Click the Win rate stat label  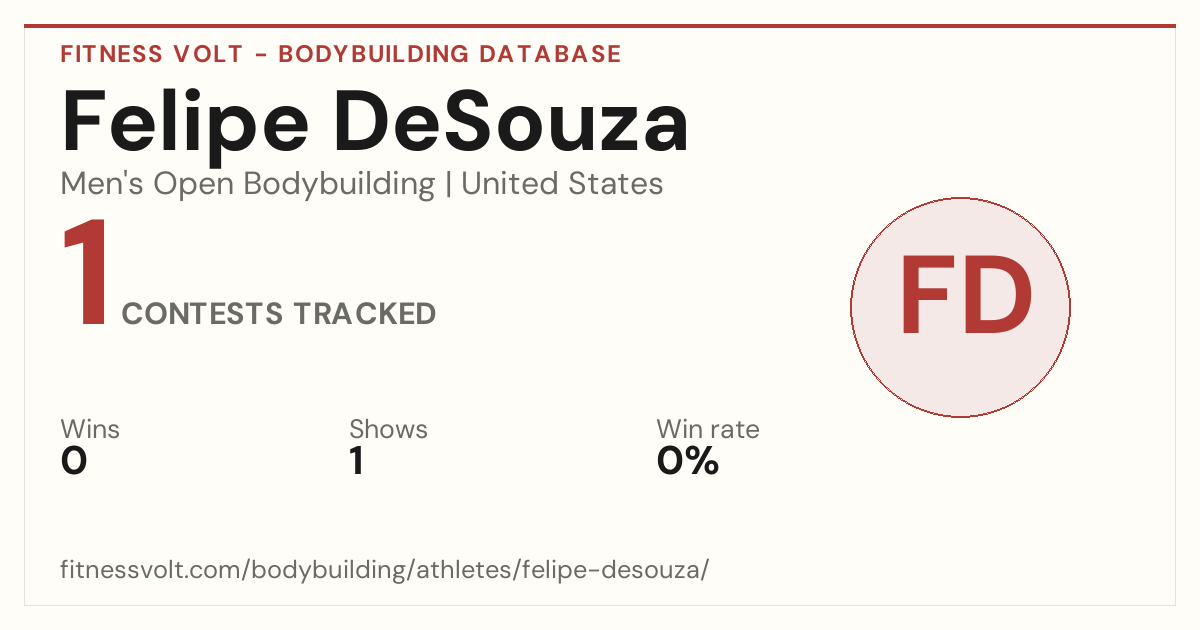coord(708,429)
